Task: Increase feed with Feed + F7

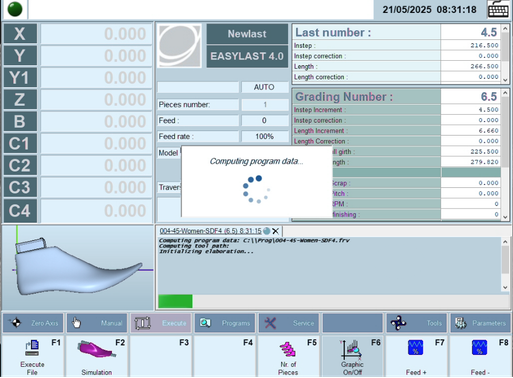Action: pyautogui.click(x=416, y=356)
